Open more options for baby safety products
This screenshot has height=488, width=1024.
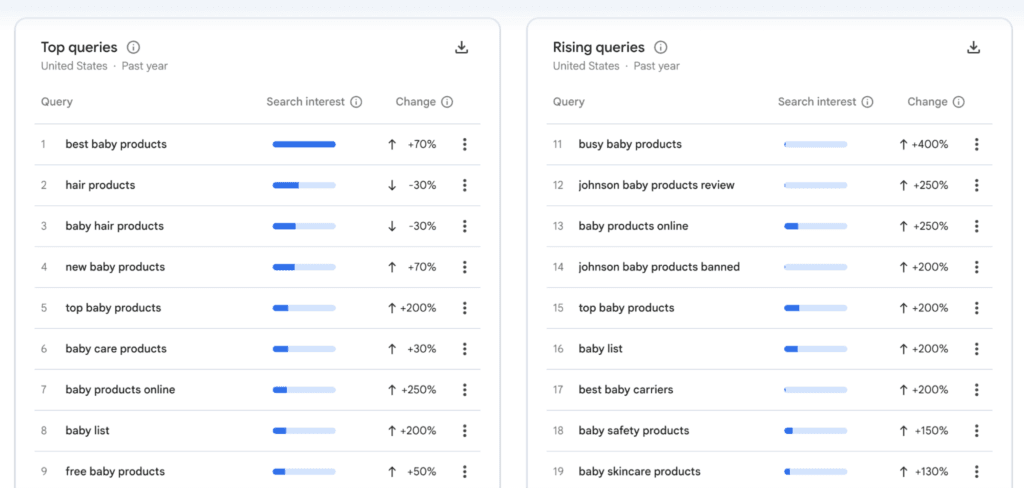pyautogui.click(x=976, y=431)
